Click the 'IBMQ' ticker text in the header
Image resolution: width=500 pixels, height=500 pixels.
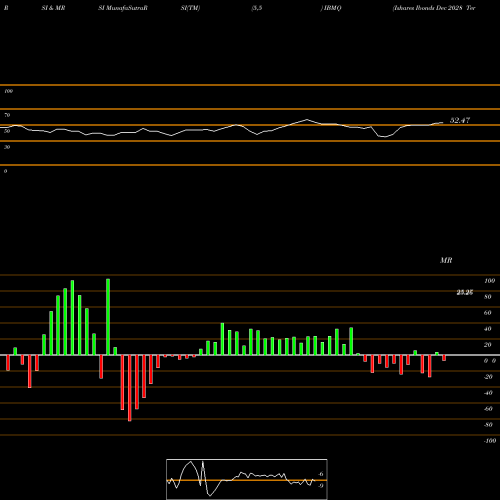click(332, 8)
